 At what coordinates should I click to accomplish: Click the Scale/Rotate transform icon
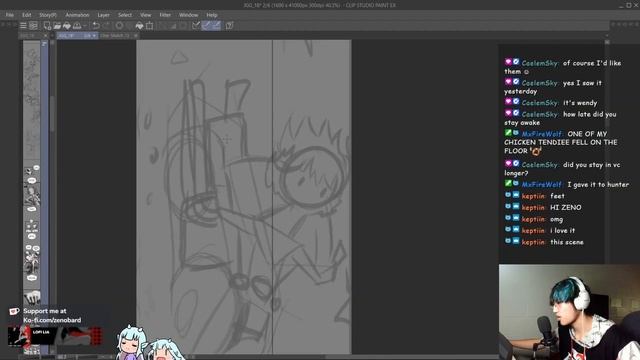[x=150, y=26]
